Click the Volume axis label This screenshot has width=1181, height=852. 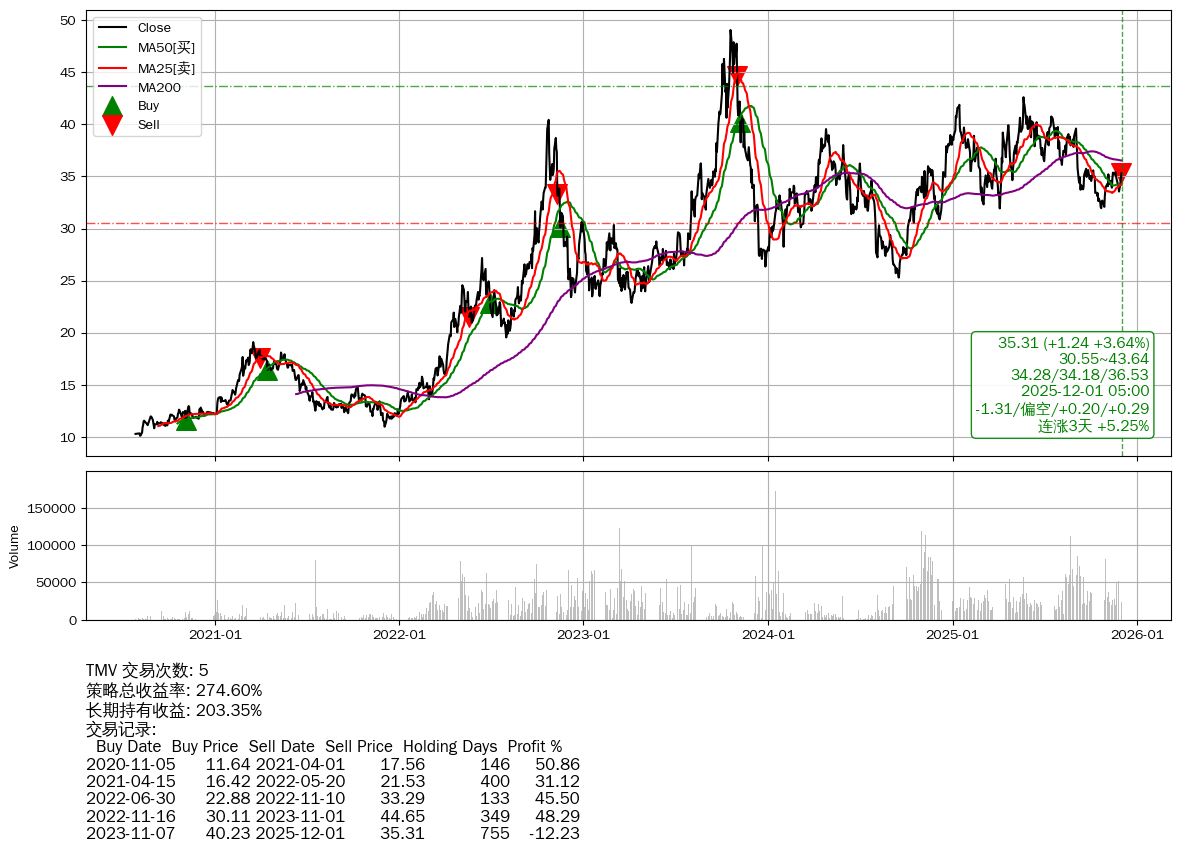pos(14,546)
